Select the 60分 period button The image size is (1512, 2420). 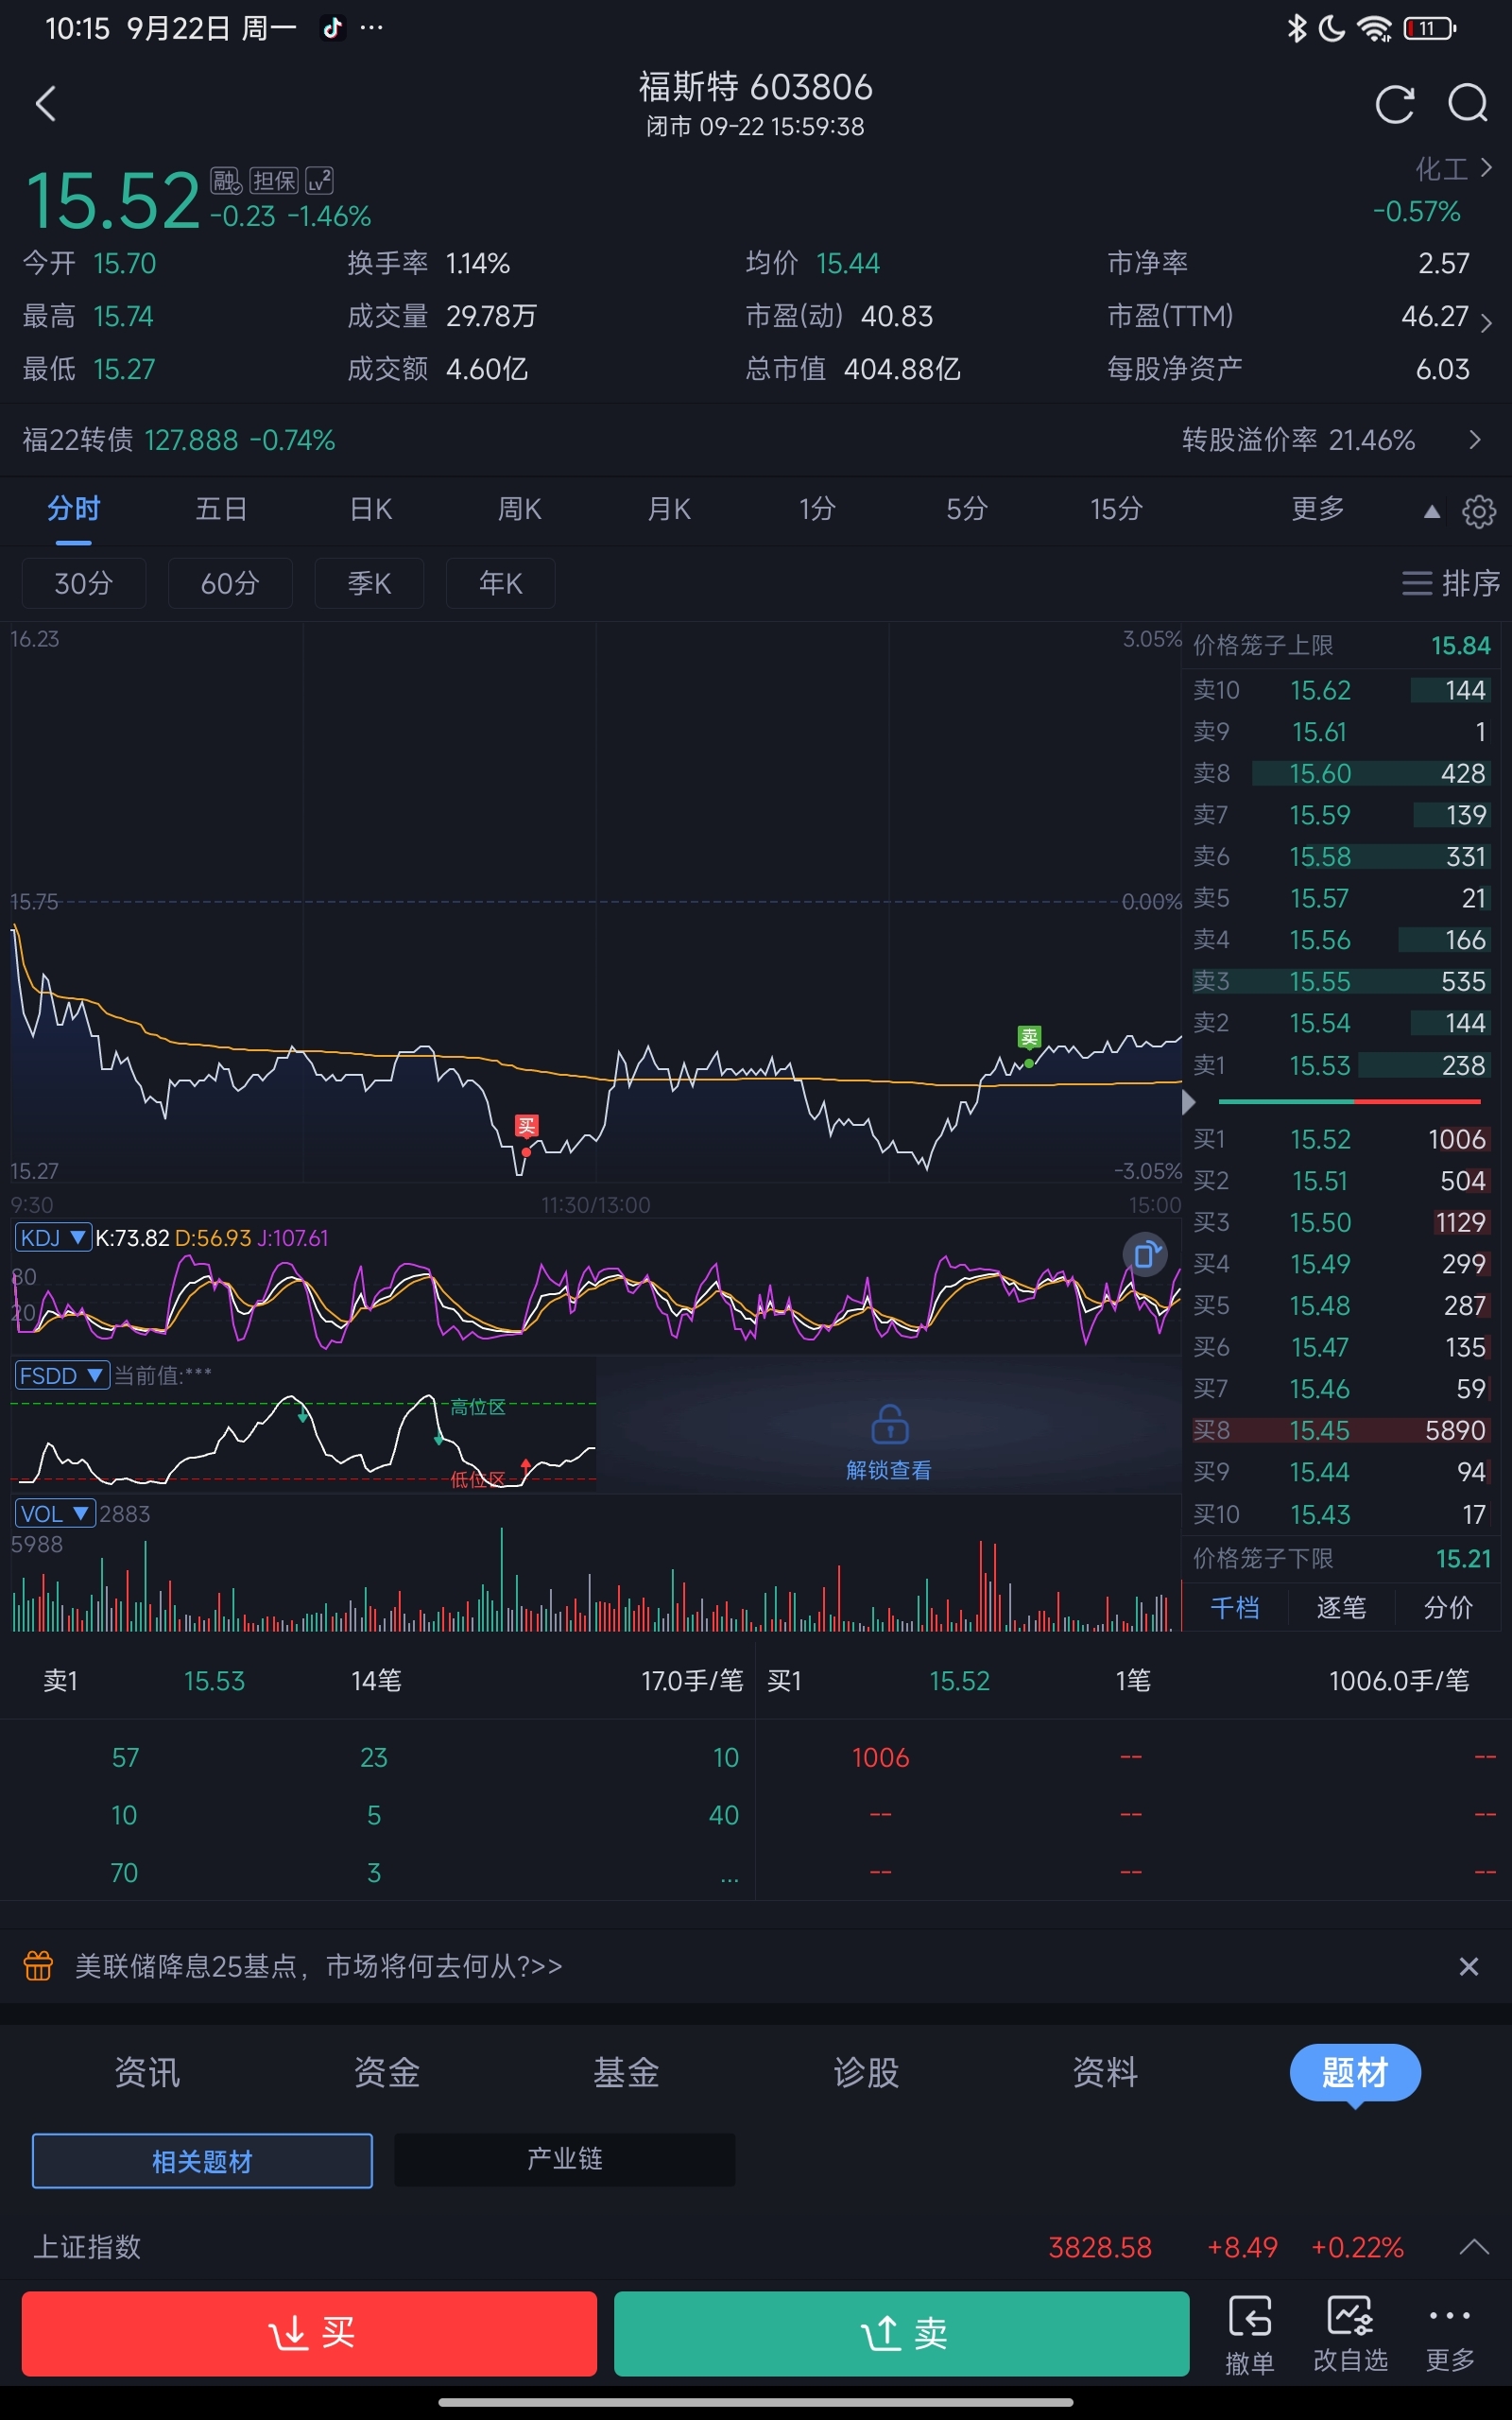[x=230, y=583]
